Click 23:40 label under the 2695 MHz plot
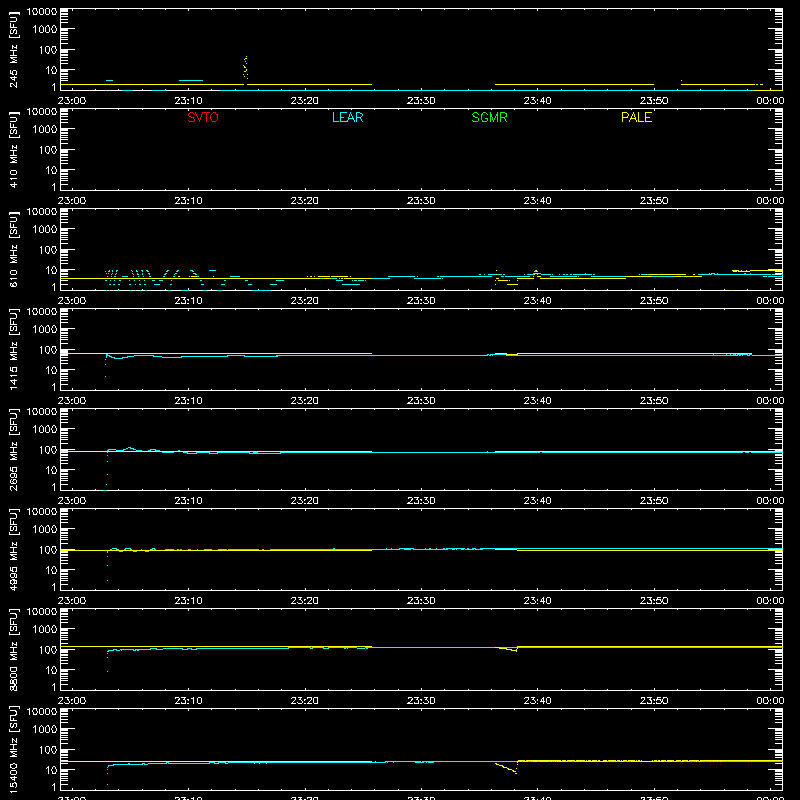Screen dimensions: 800x800 [537, 501]
